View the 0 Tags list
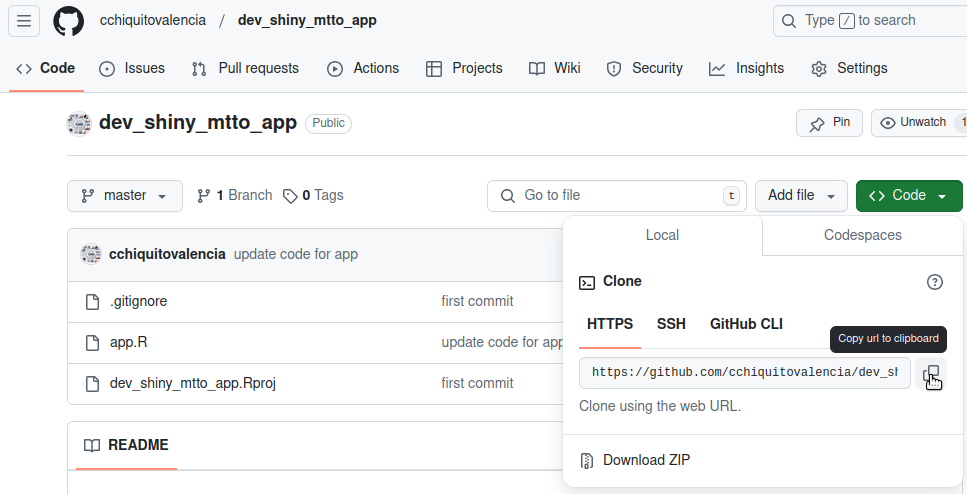This screenshot has width=967, height=494. pos(313,196)
